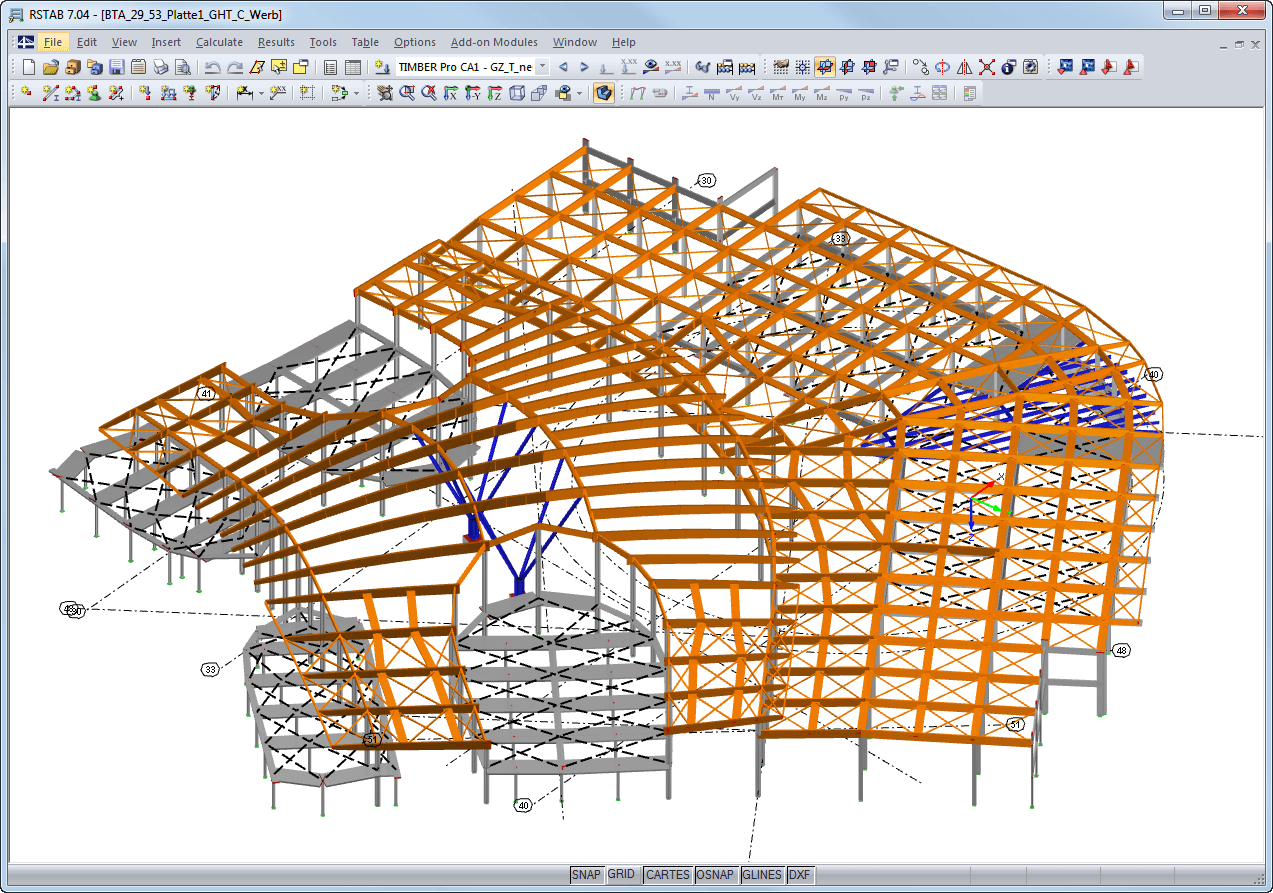Click the Results menu entry

click(275, 42)
